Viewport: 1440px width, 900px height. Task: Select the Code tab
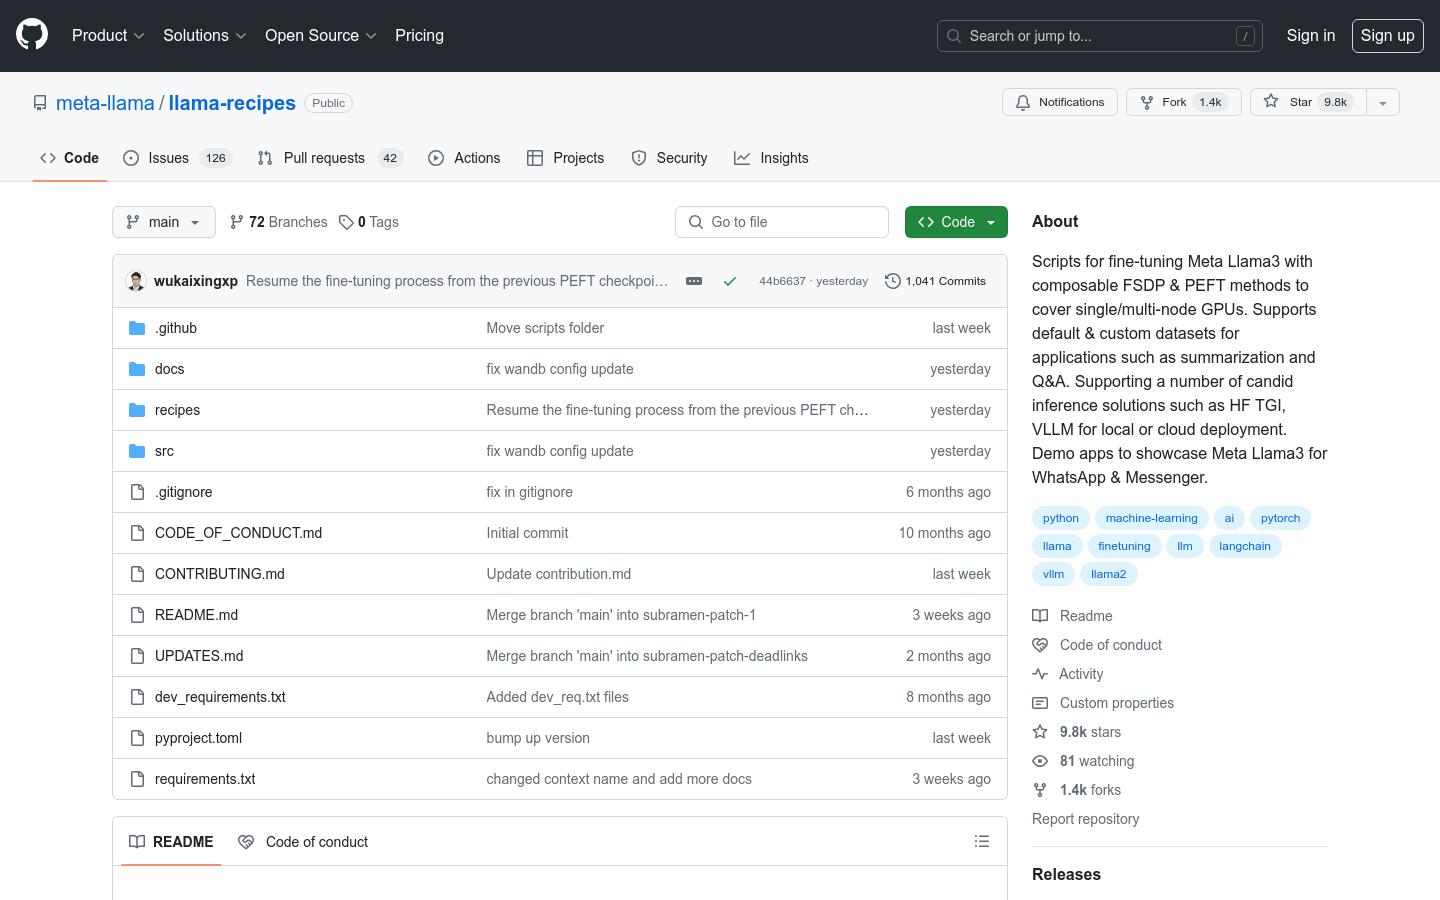(x=70, y=158)
